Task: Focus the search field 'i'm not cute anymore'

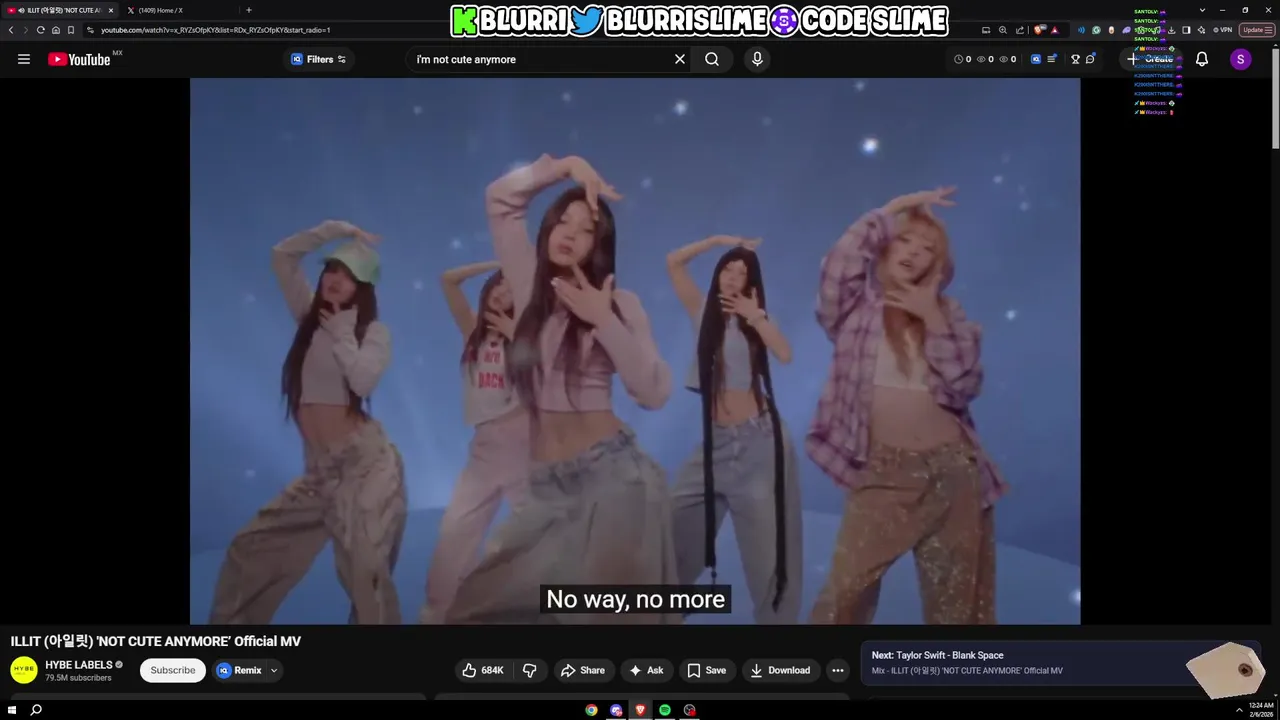Action: tap(540, 59)
